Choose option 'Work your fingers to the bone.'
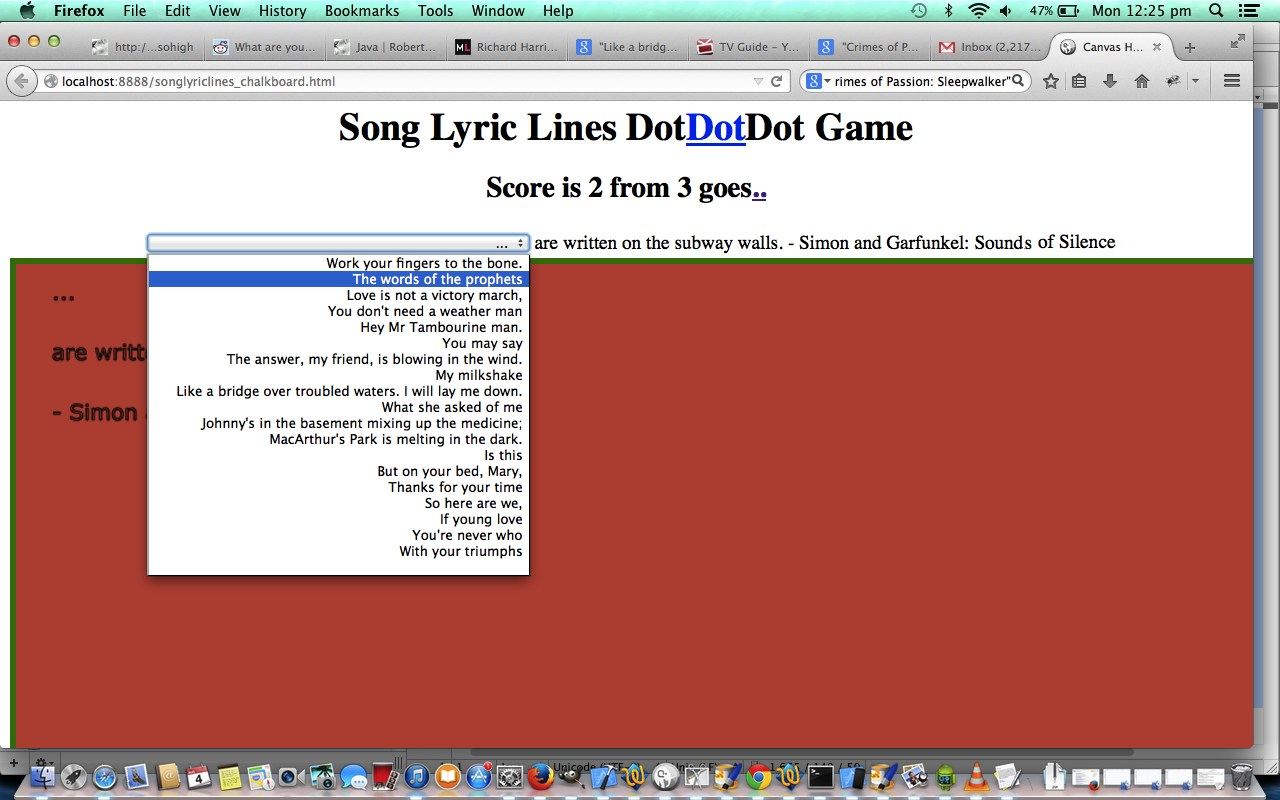This screenshot has height=800, width=1280. [338, 263]
